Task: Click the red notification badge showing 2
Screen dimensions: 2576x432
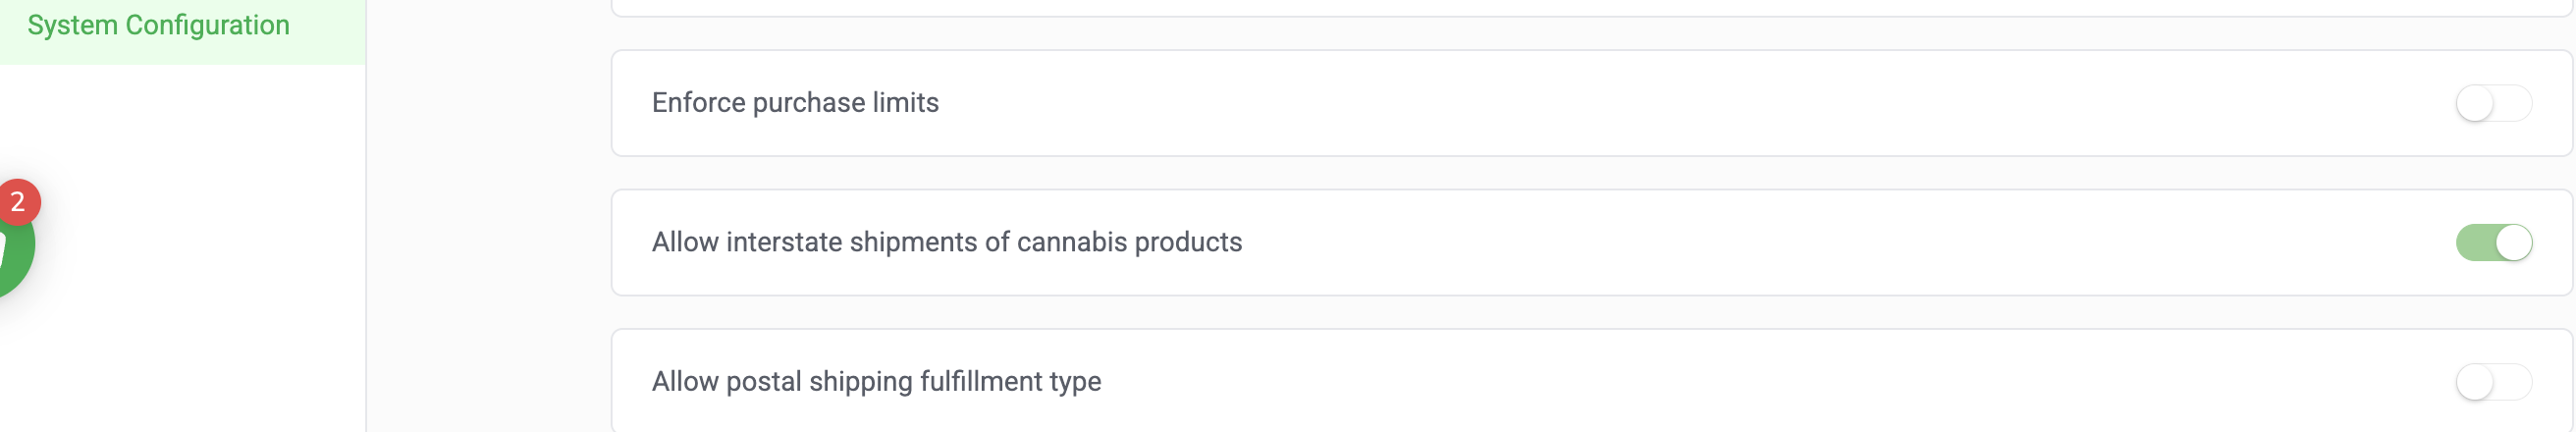Action: coord(18,202)
